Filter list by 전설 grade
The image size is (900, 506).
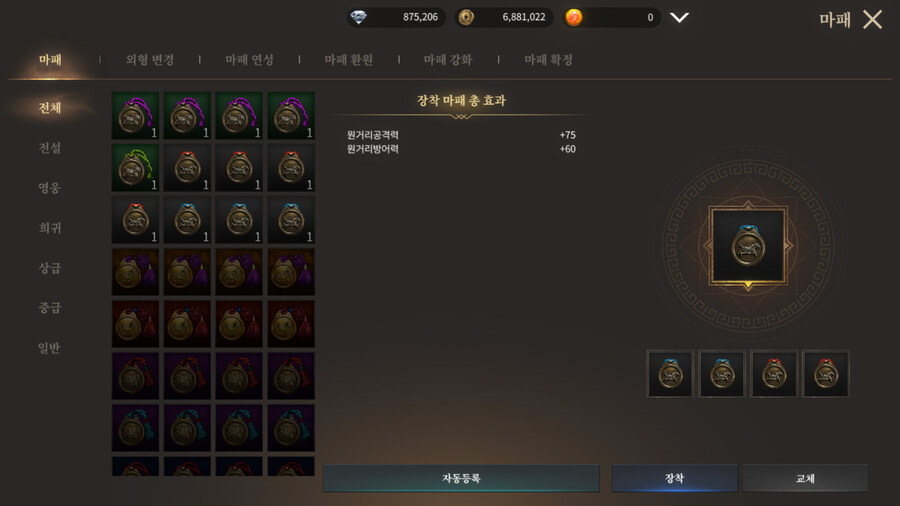coord(50,148)
